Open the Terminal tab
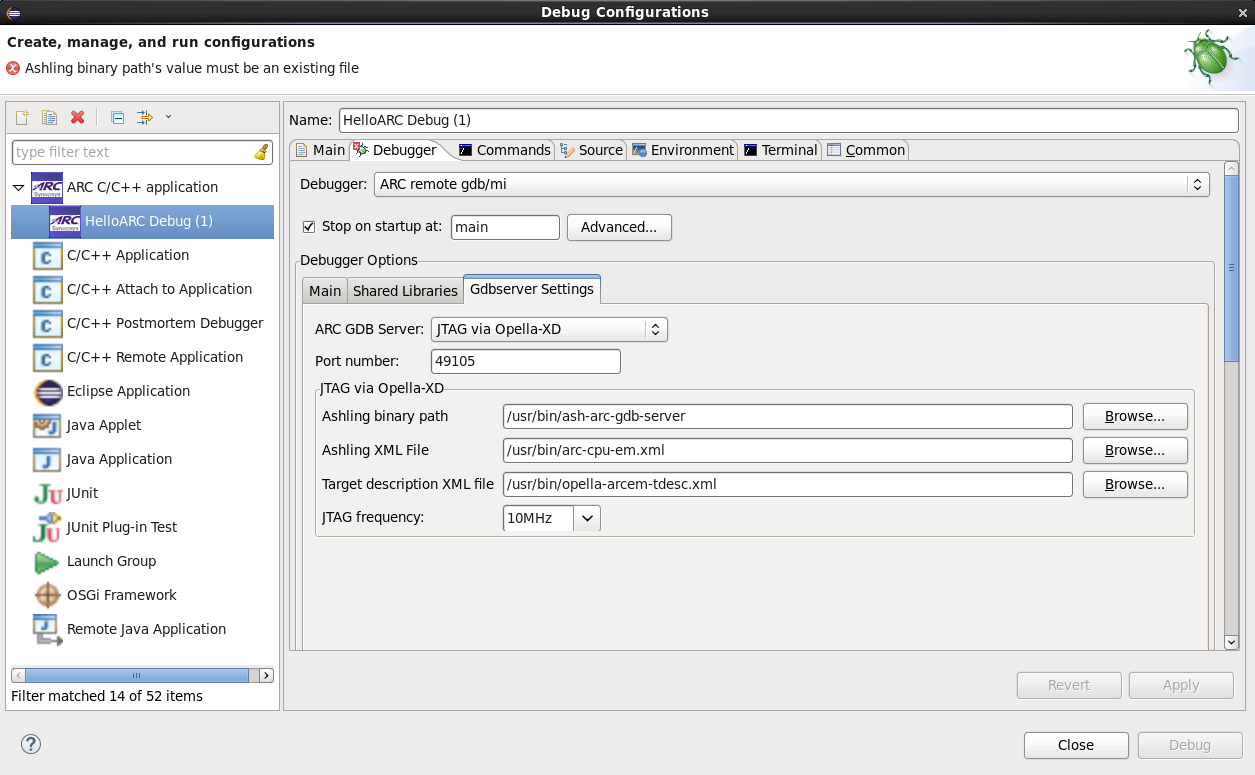Image resolution: width=1255 pixels, height=775 pixels. pos(780,150)
